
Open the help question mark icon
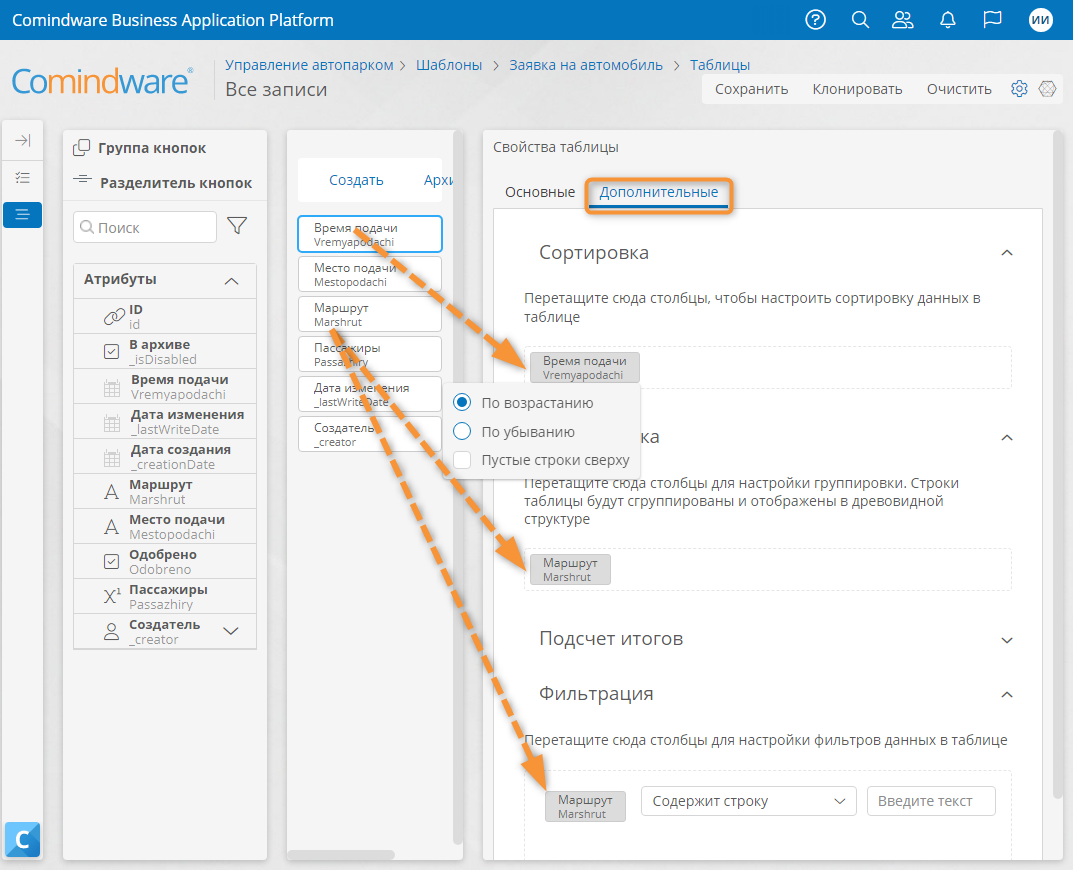click(815, 20)
